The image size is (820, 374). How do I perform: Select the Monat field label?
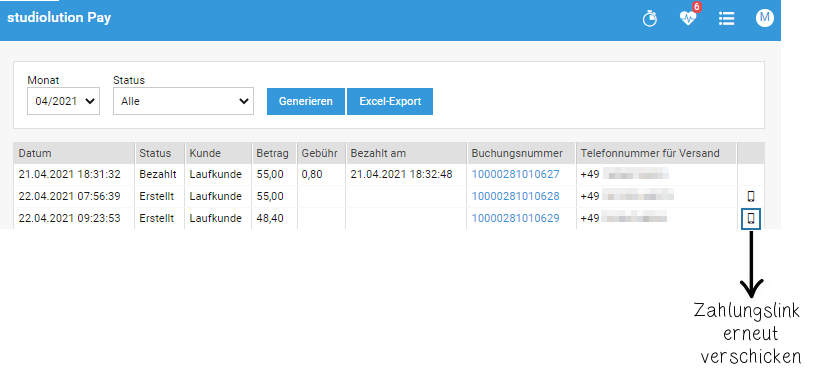pos(43,81)
